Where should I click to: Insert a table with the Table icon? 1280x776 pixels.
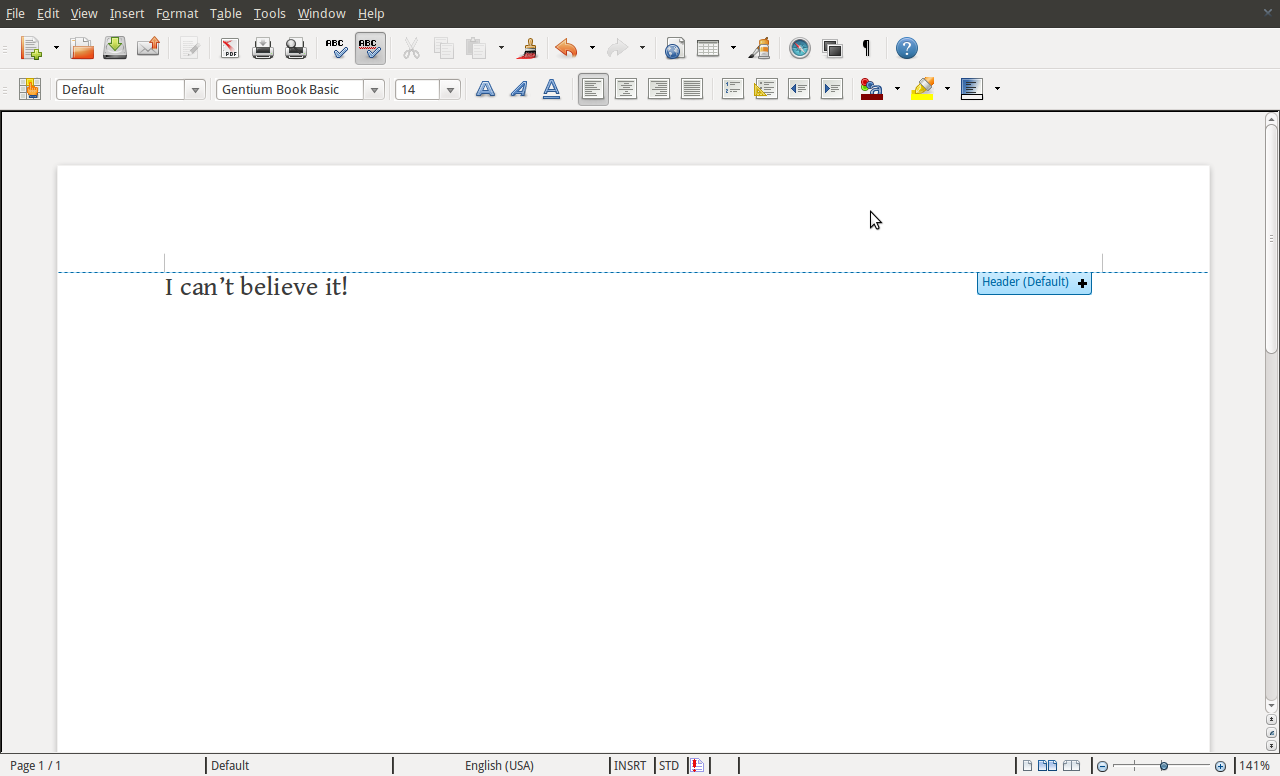pos(708,48)
